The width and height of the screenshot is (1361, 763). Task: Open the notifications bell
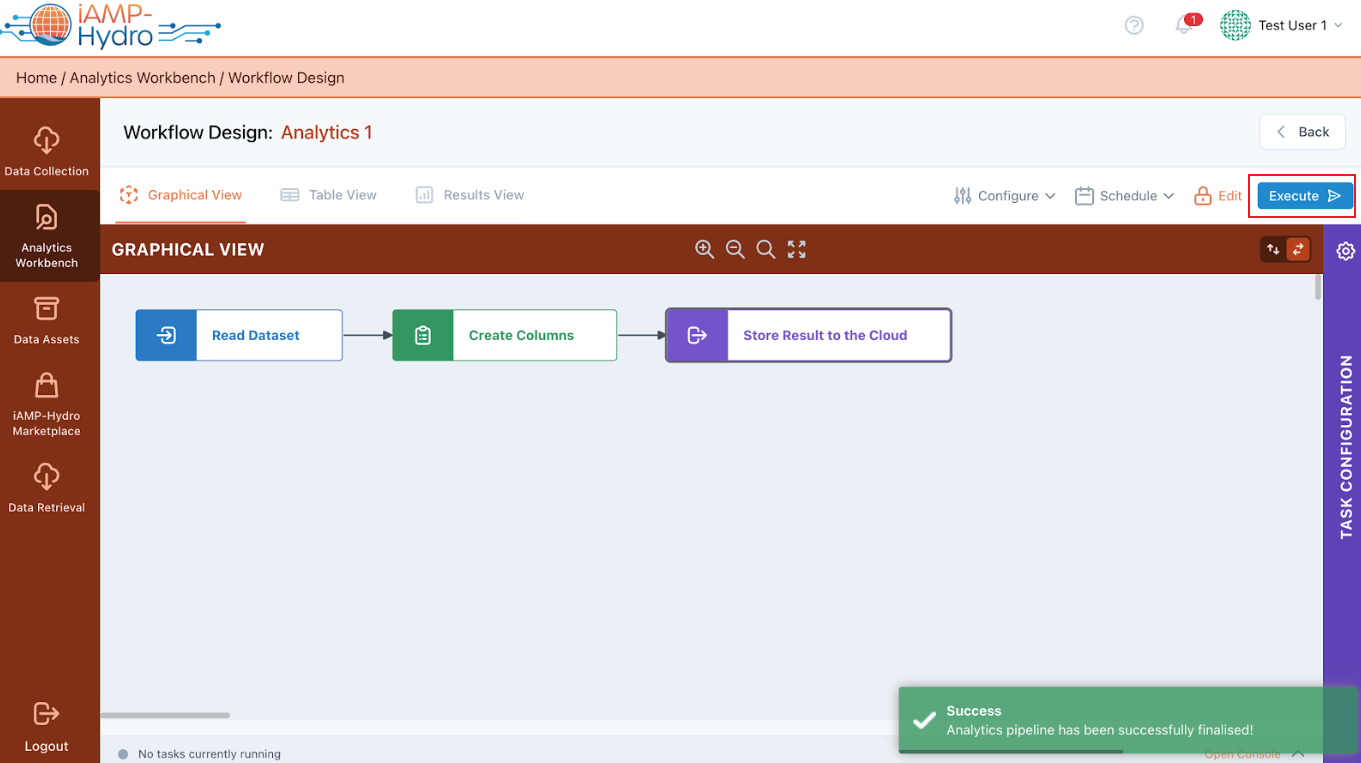(1185, 26)
